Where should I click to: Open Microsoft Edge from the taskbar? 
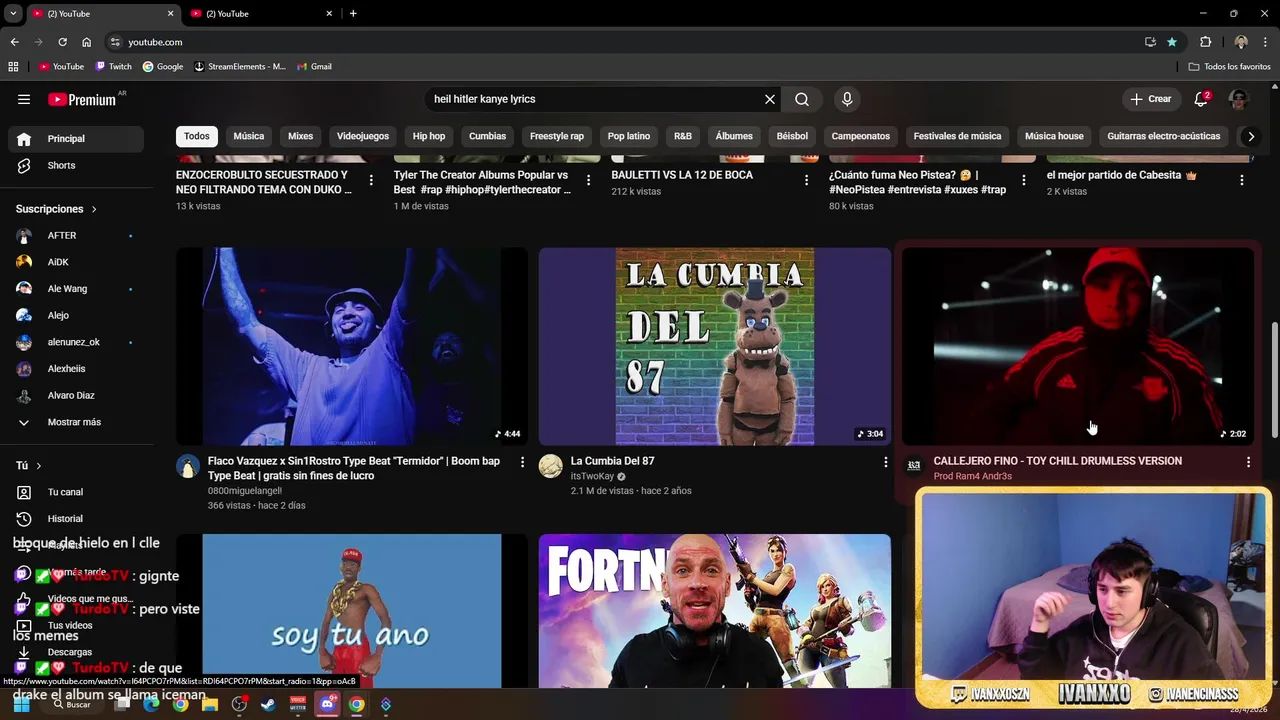(x=151, y=704)
